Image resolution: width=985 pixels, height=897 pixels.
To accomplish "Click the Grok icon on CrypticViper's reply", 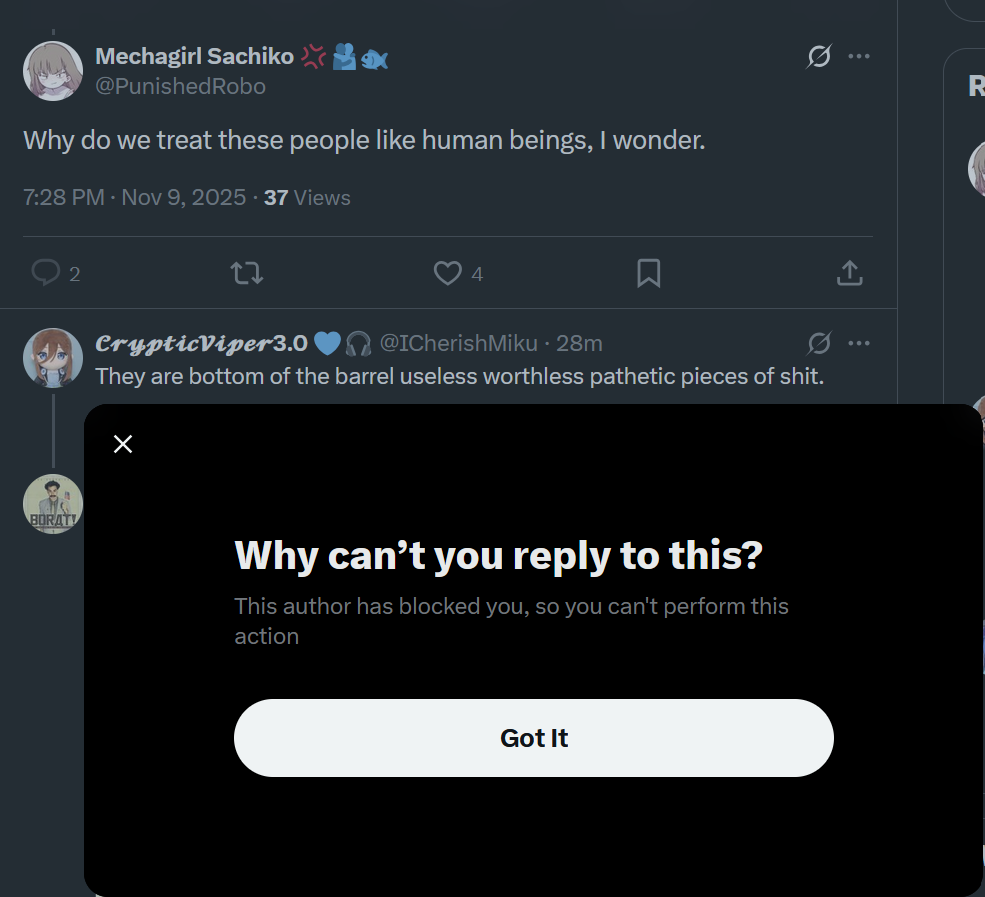I will 818,344.
